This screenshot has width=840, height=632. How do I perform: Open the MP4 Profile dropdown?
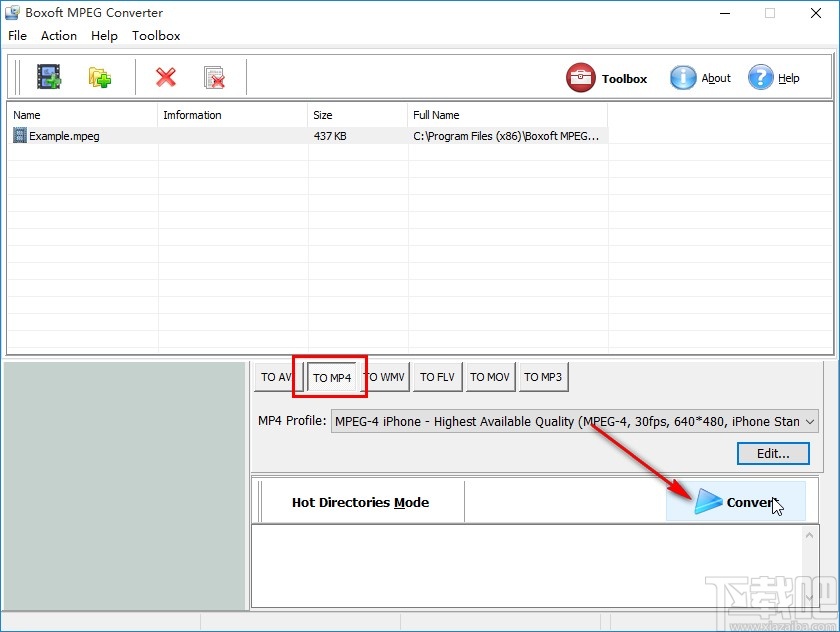pos(811,421)
